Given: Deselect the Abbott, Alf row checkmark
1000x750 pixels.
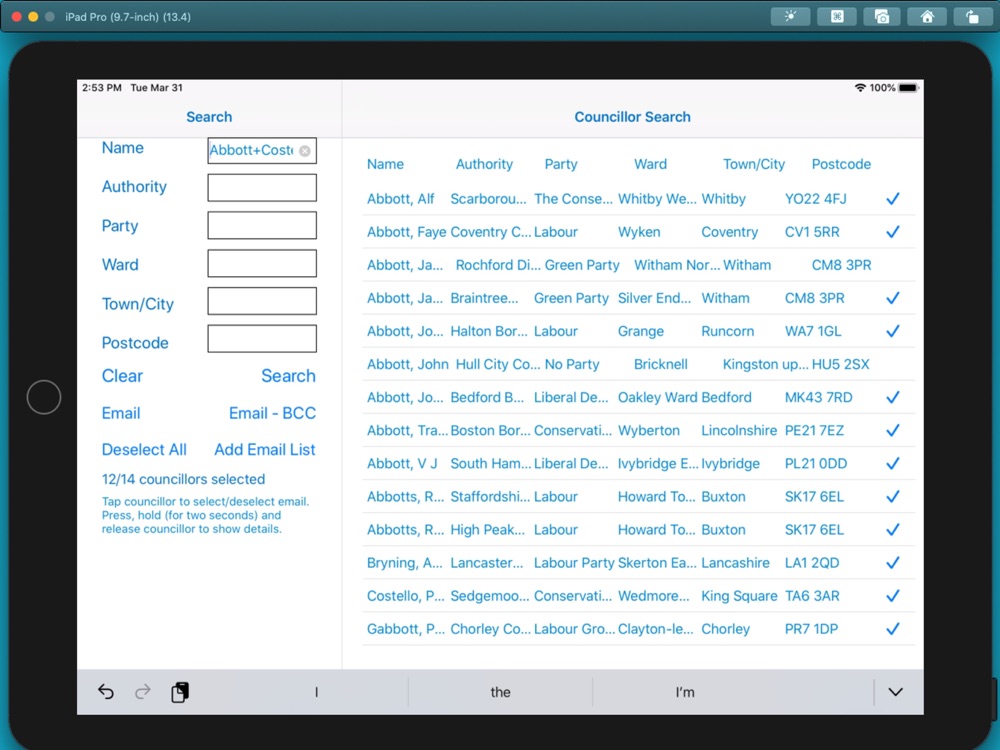Looking at the screenshot, I should (892, 199).
